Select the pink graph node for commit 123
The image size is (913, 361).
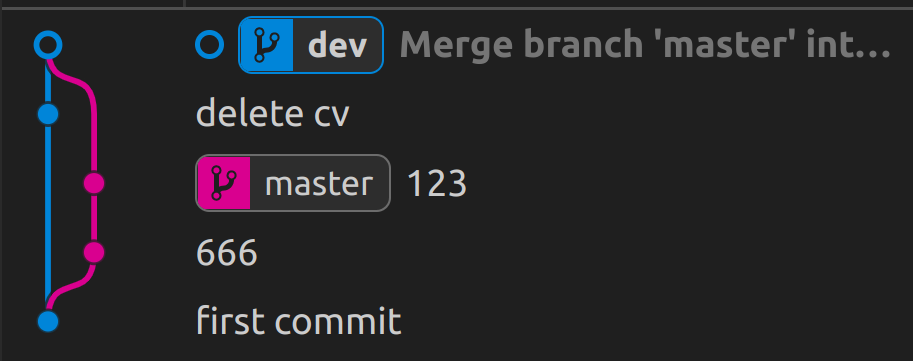coord(94,183)
